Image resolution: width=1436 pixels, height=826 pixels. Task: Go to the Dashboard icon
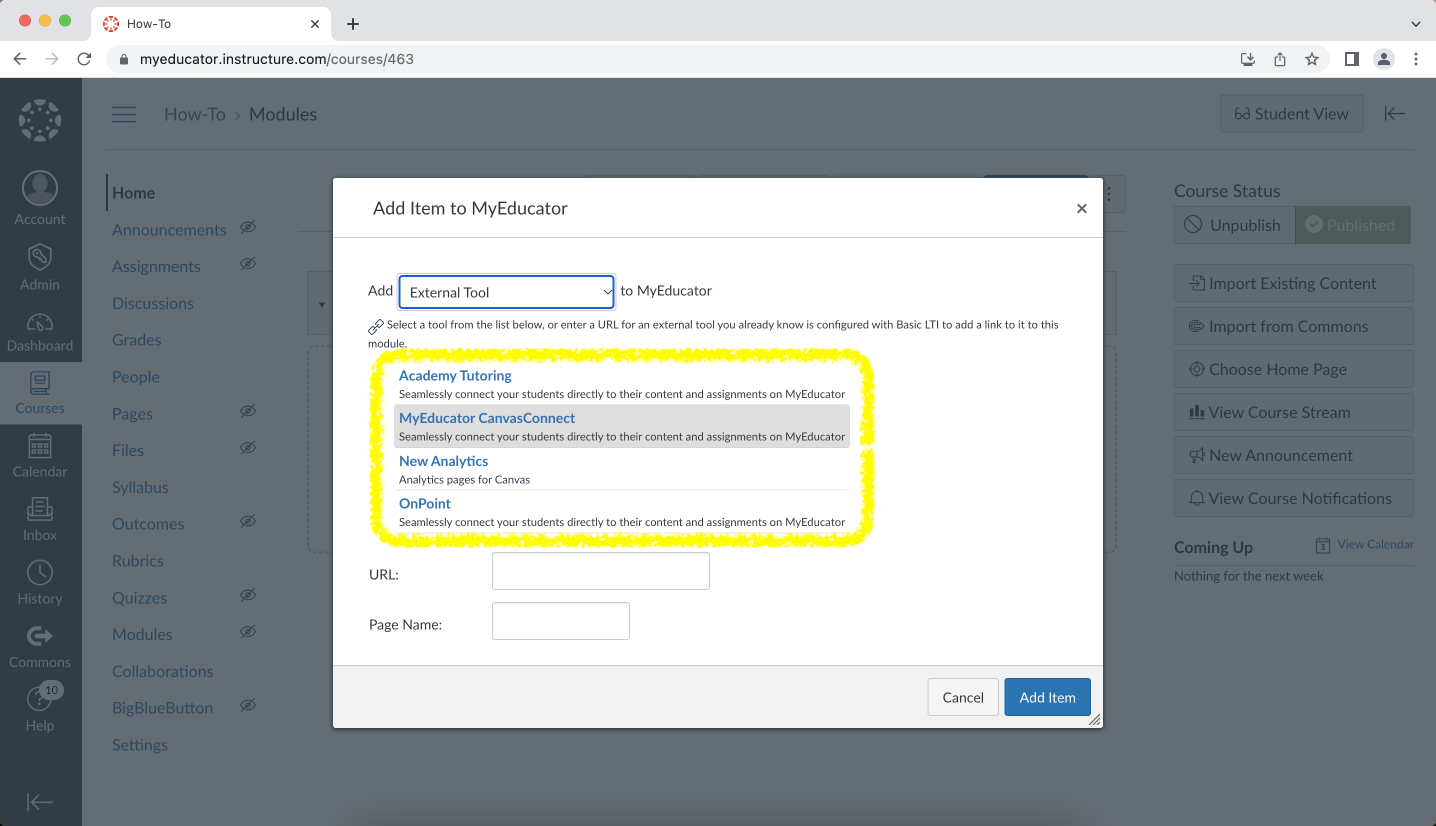click(40, 322)
